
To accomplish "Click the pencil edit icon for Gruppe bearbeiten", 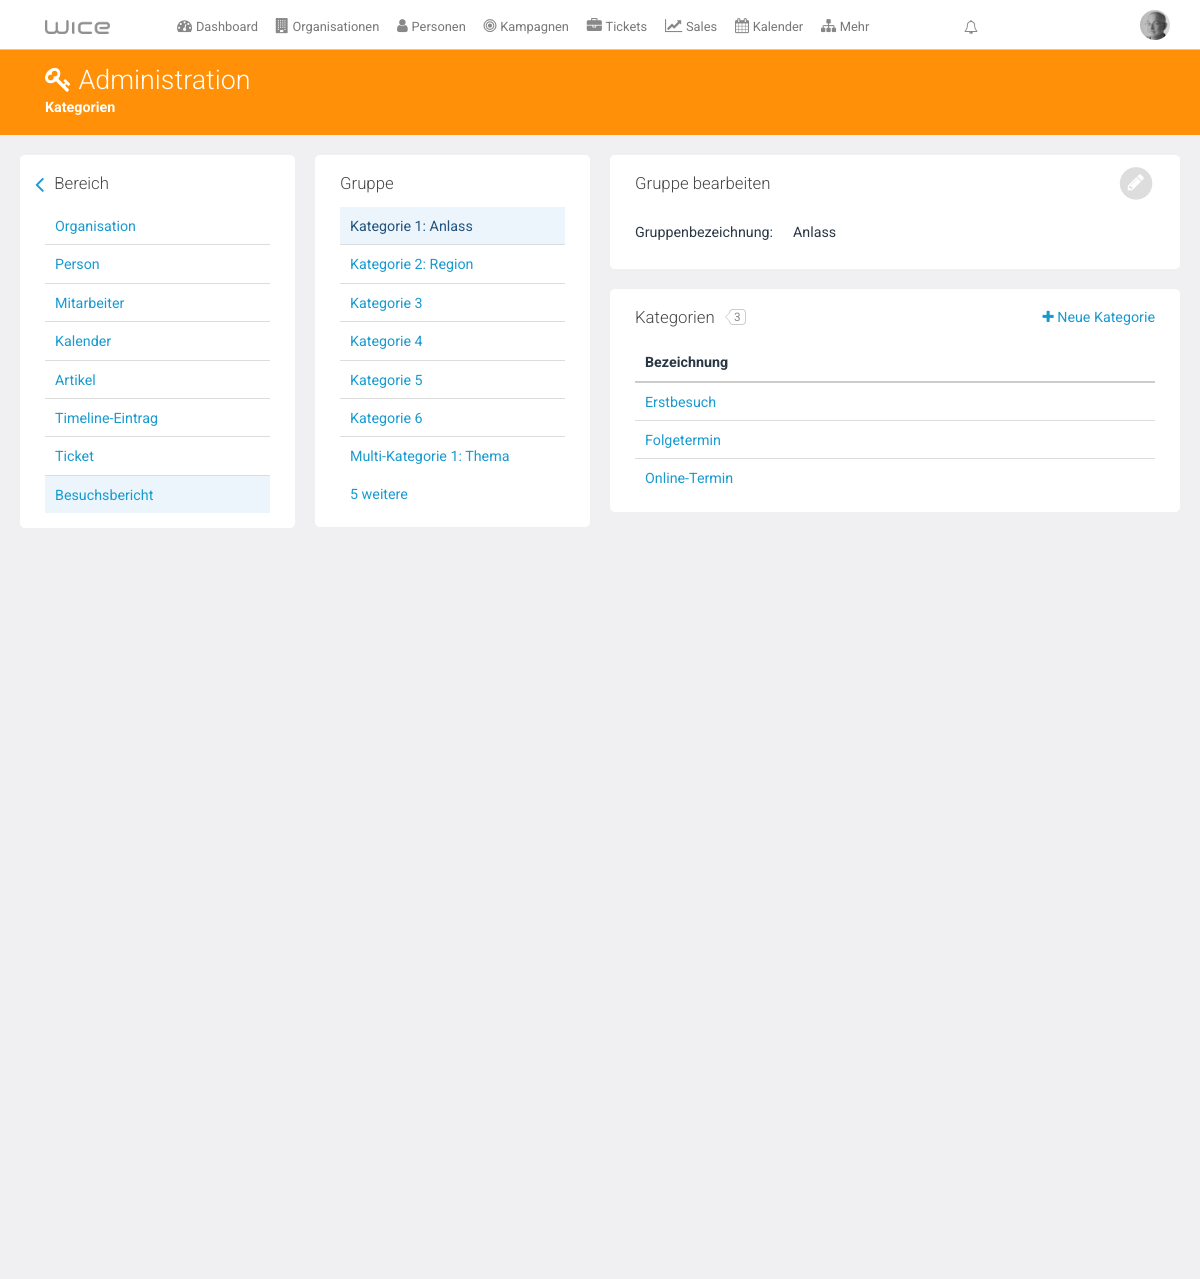I will coord(1135,183).
